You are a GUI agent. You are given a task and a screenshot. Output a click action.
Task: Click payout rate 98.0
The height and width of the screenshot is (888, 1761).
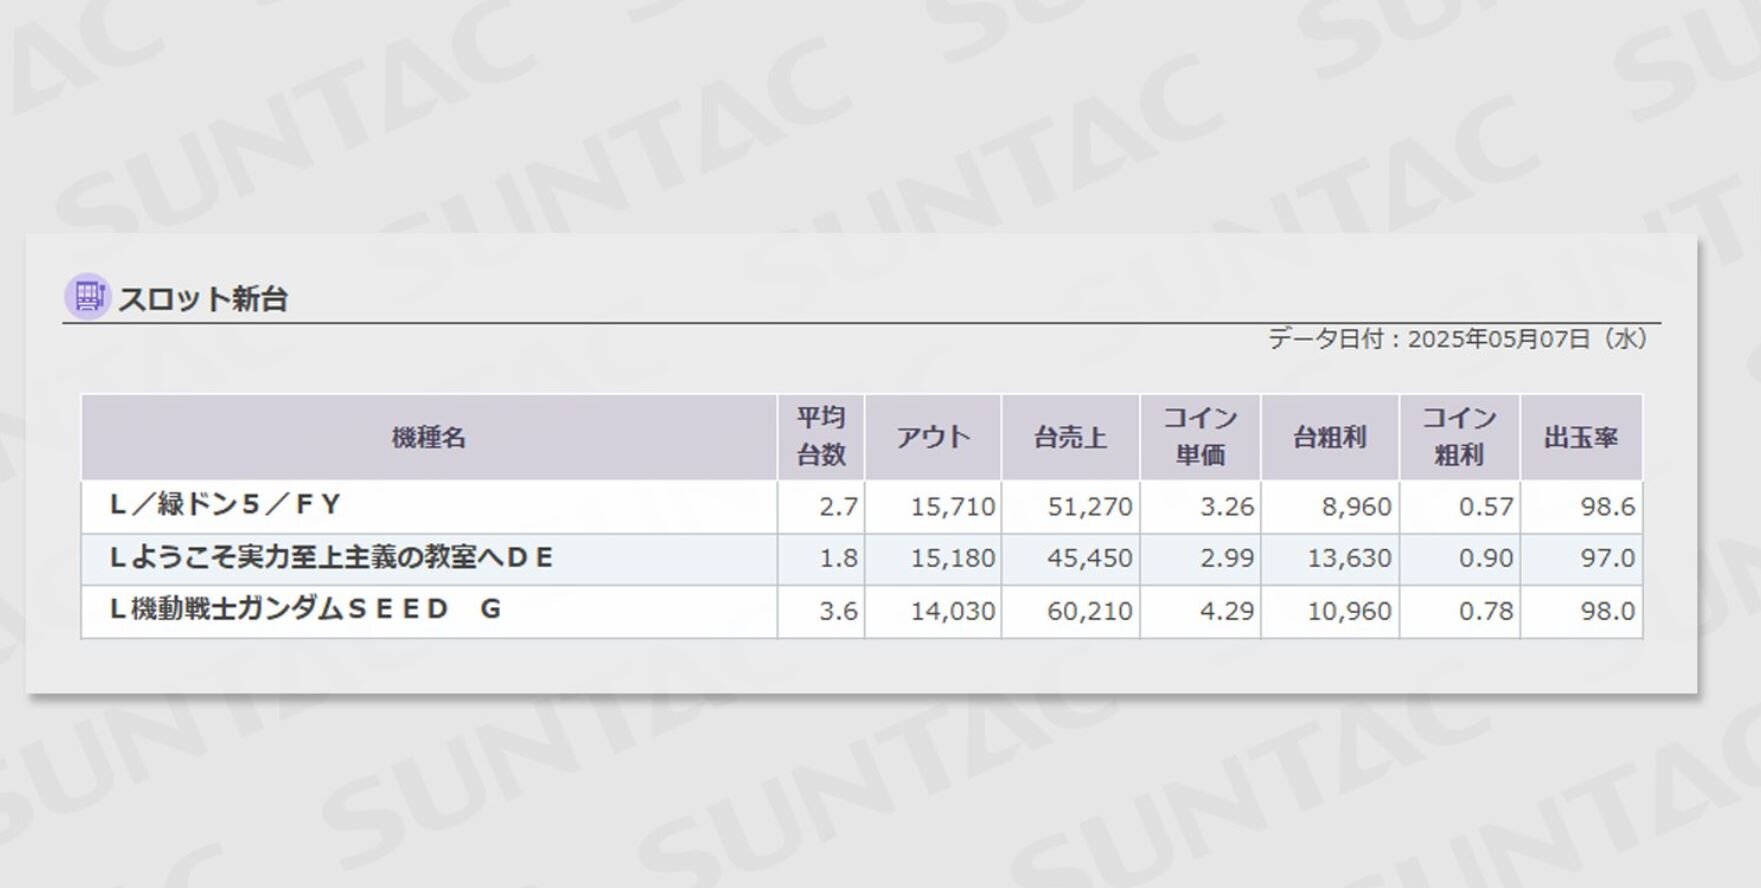(1608, 611)
